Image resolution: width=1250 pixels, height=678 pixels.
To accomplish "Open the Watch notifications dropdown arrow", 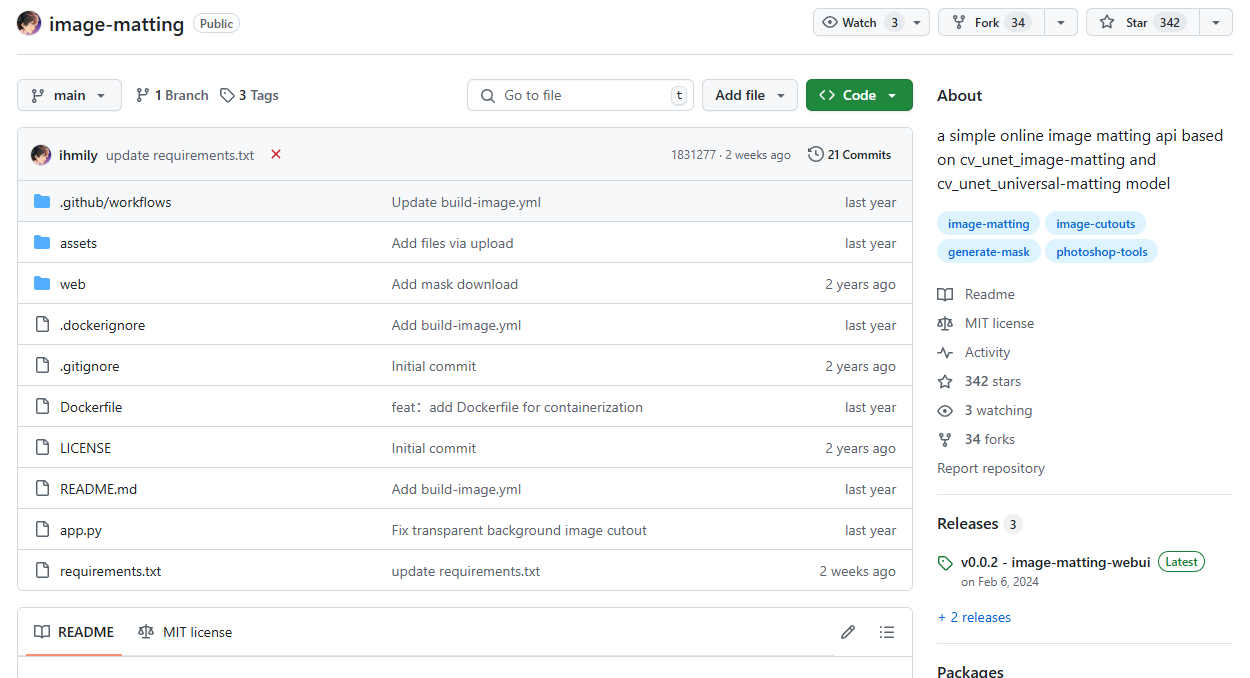I will 918,22.
